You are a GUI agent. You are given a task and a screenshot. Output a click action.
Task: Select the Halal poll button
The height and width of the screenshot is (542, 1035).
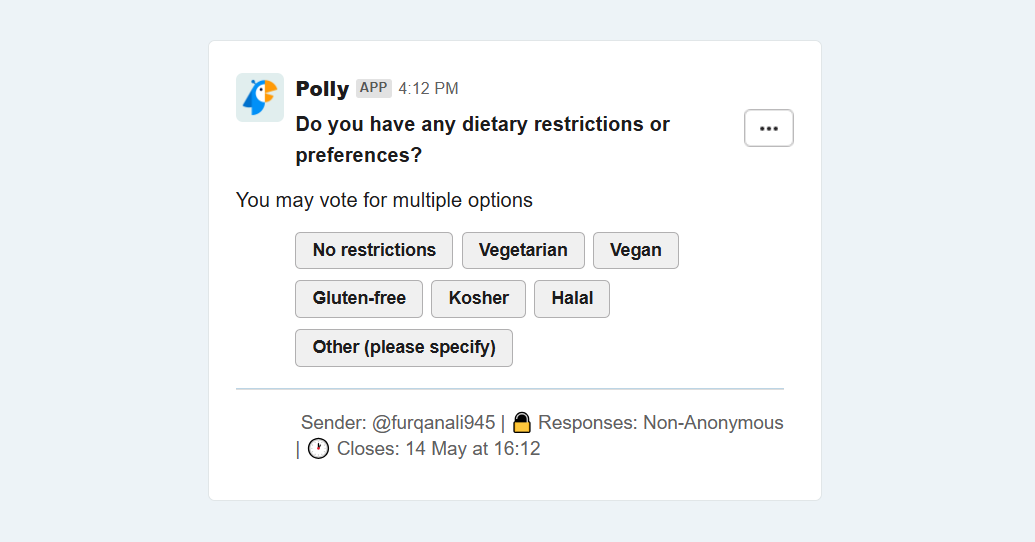(572, 298)
